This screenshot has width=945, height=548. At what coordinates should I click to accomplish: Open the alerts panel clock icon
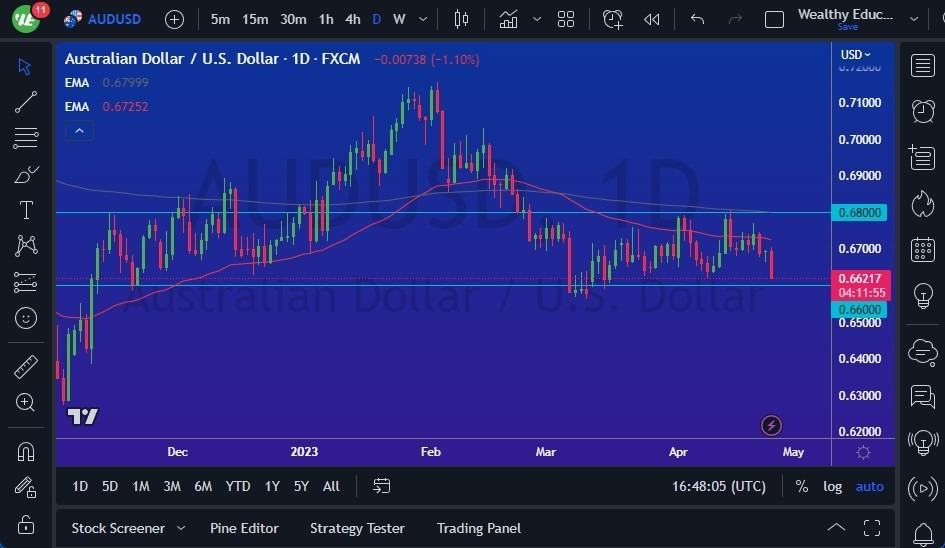click(923, 111)
